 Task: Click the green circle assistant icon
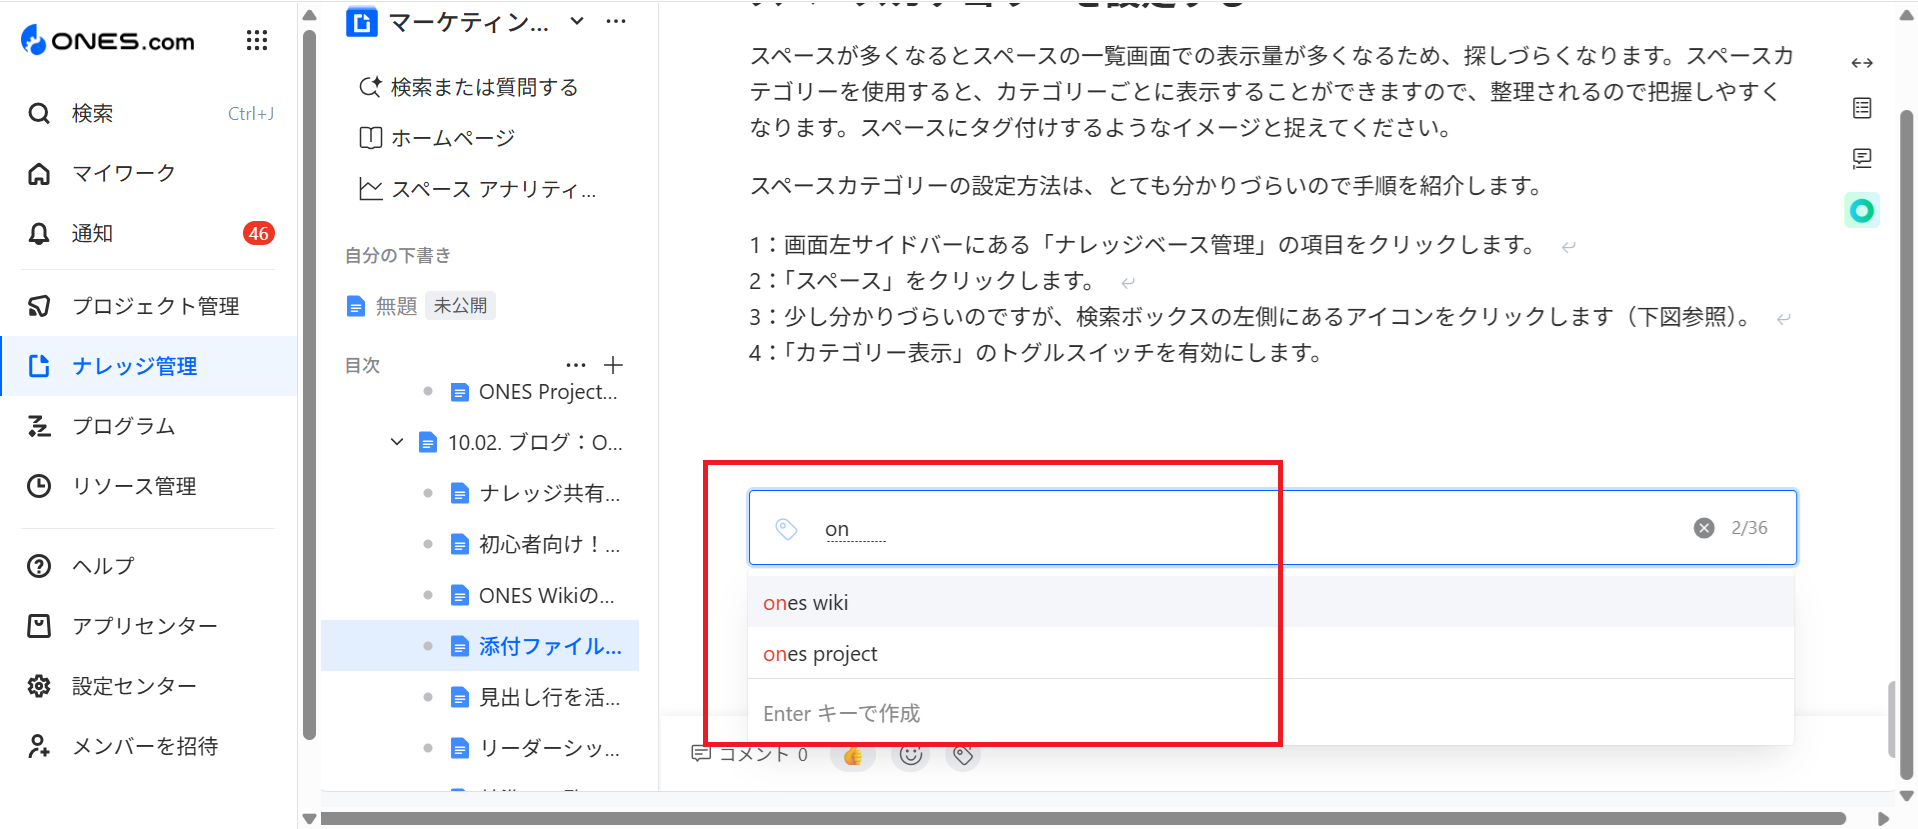[x=1862, y=210]
